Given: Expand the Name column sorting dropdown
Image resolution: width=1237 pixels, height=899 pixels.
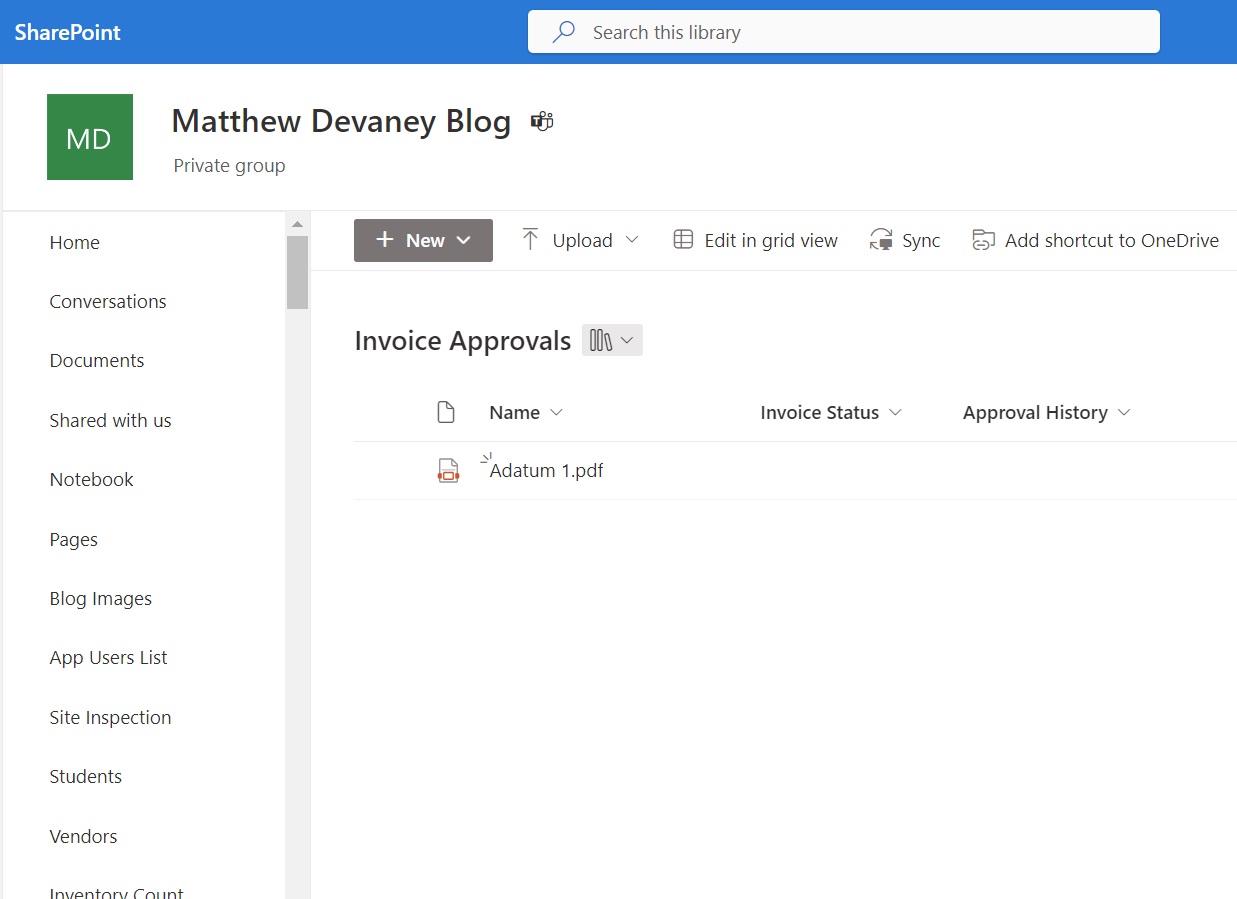Looking at the screenshot, I should 558,412.
